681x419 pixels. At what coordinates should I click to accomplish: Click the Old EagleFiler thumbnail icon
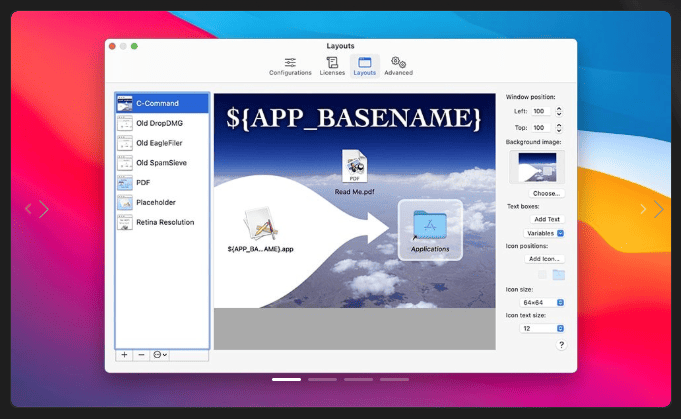125,143
